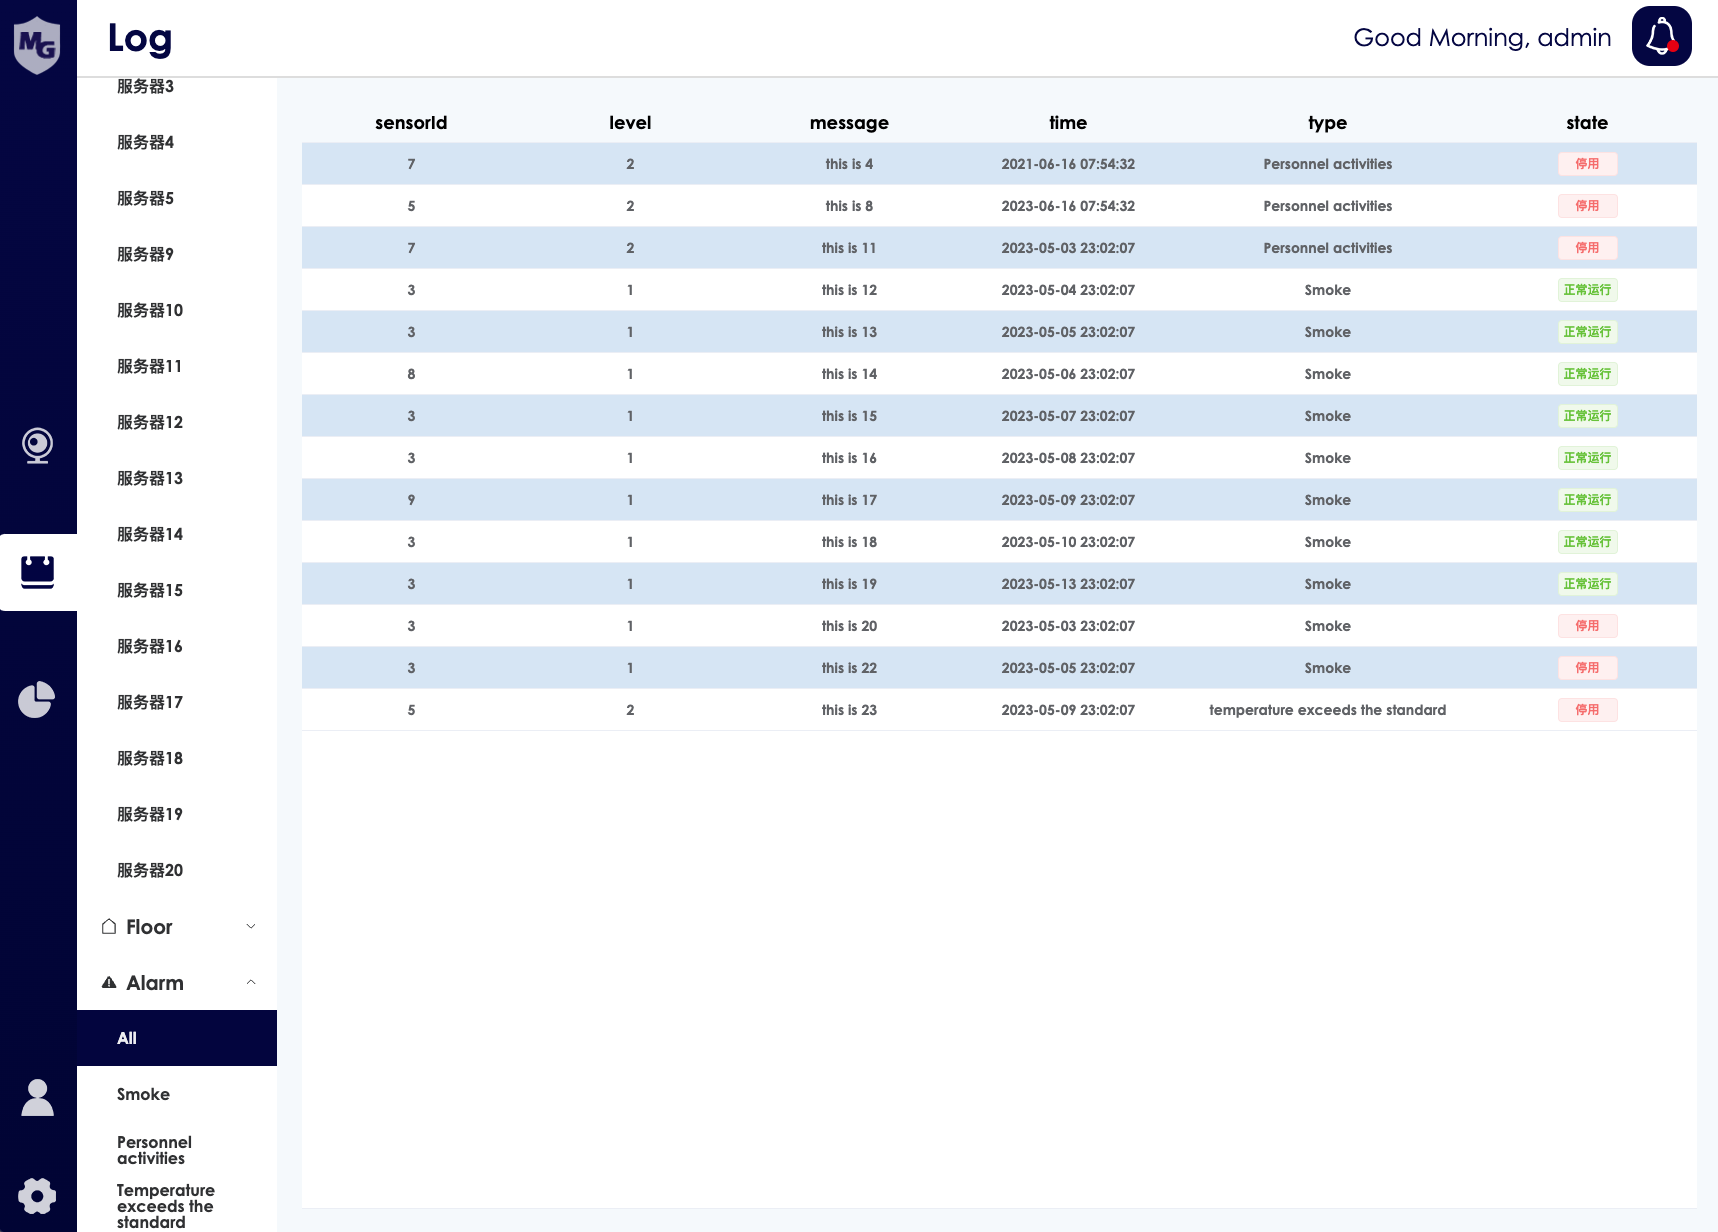Open the notification bell
Viewport: 1718px width, 1232px height.
point(1661,36)
